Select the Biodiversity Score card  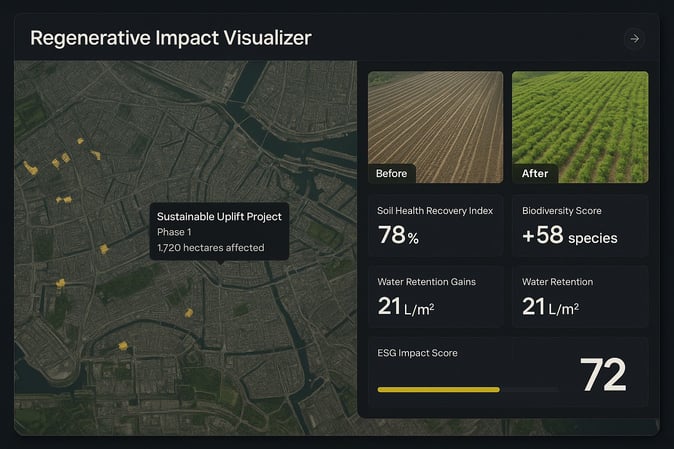click(x=580, y=226)
